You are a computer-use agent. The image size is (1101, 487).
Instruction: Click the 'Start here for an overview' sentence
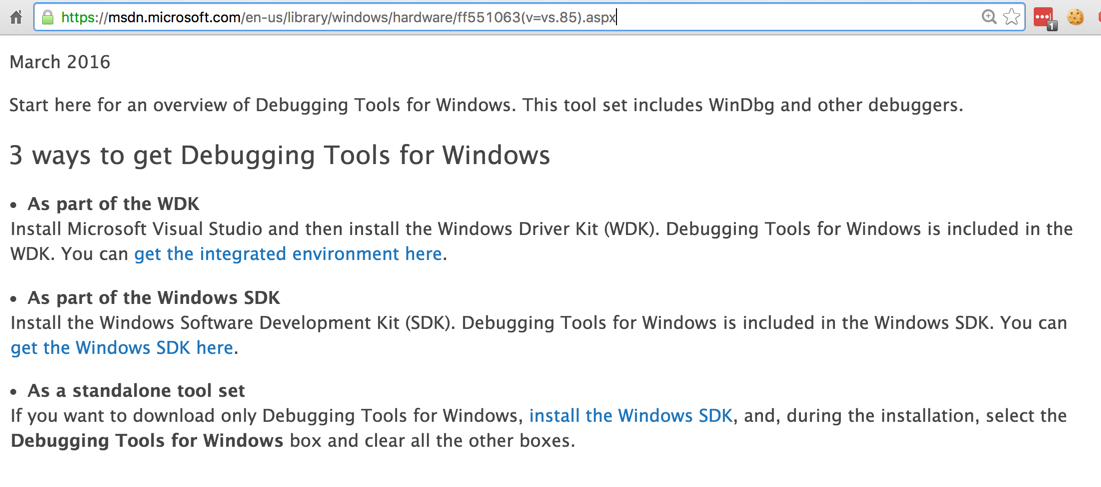(486, 107)
